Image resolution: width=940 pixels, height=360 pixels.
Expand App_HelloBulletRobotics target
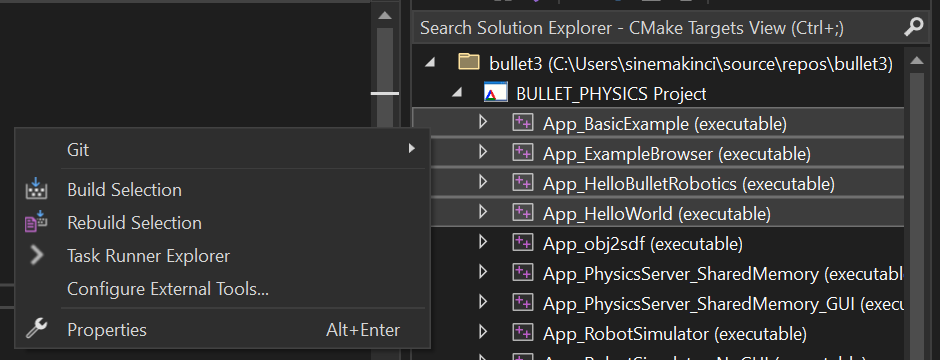[x=483, y=182]
